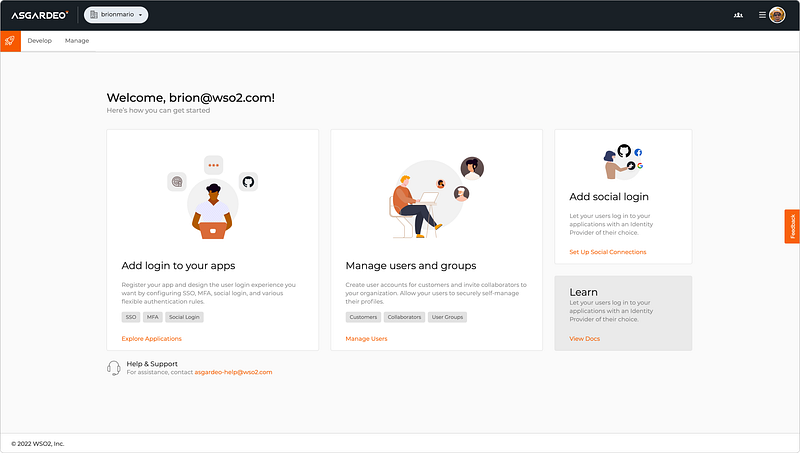This screenshot has height=453, width=800.
Task: Select the SSO tag
Action: pyautogui.click(x=131, y=317)
